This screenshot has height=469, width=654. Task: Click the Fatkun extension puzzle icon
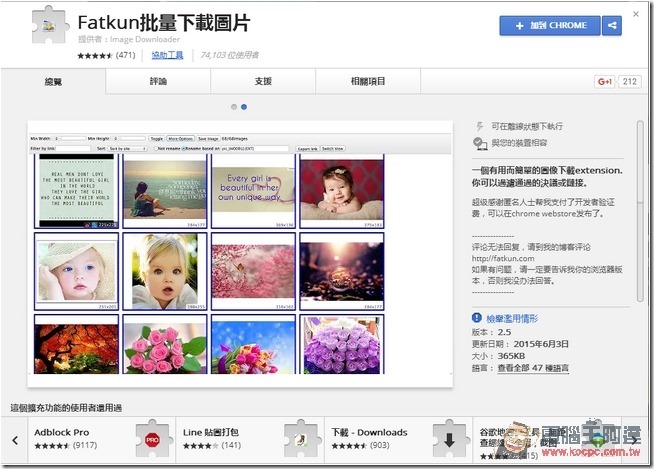[50, 25]
